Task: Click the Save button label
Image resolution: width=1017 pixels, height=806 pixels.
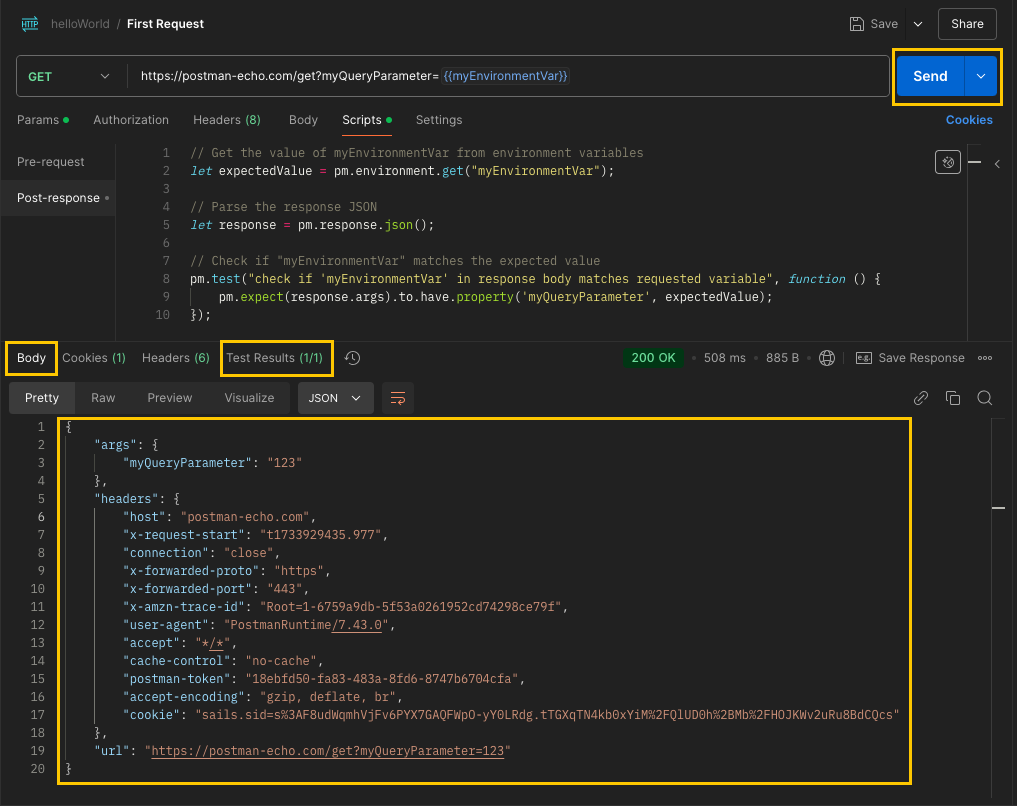Action: pyautogui.click(x=884, y=24)
